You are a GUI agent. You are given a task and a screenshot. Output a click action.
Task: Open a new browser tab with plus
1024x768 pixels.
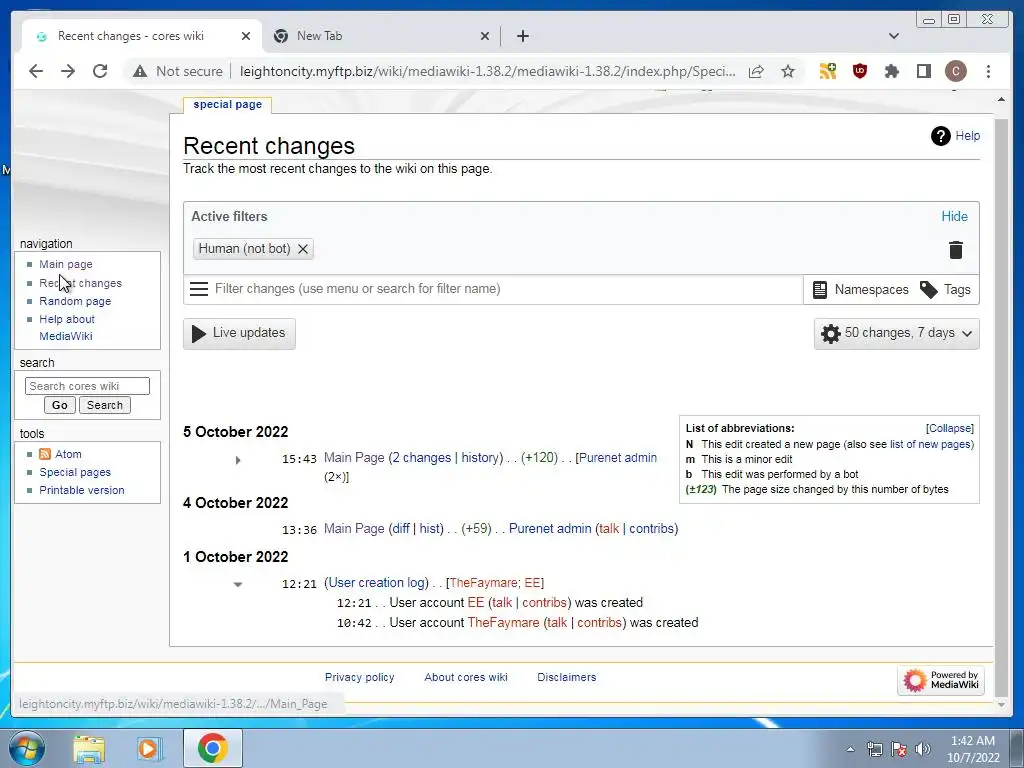[x=522, y=36]
